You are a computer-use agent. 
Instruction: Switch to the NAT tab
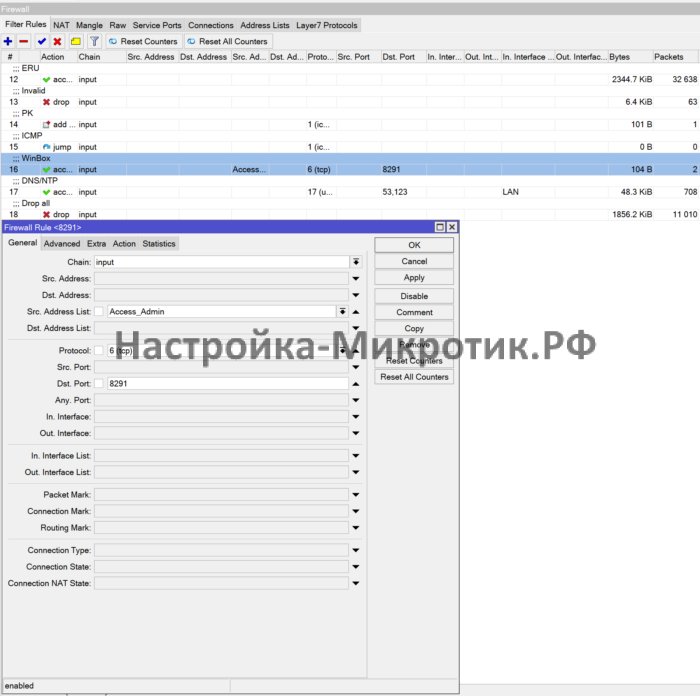[x=61, y=25]
